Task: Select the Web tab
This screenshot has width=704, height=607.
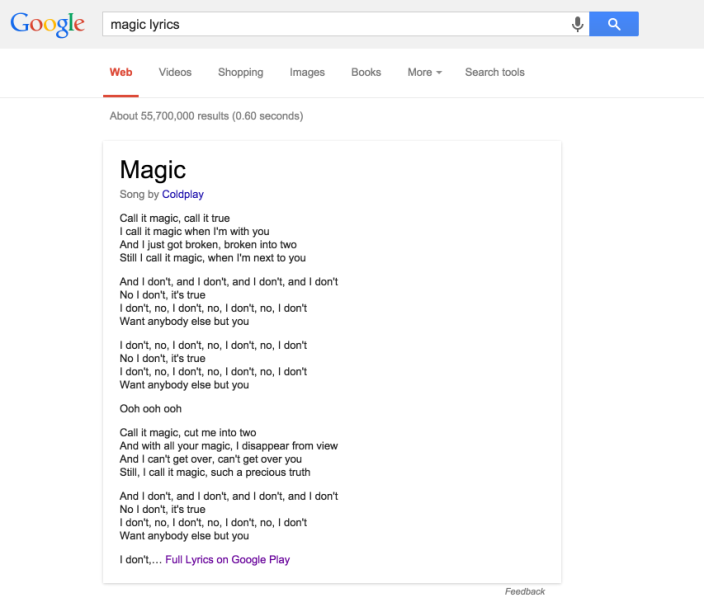Action: (x=121, y=72)
